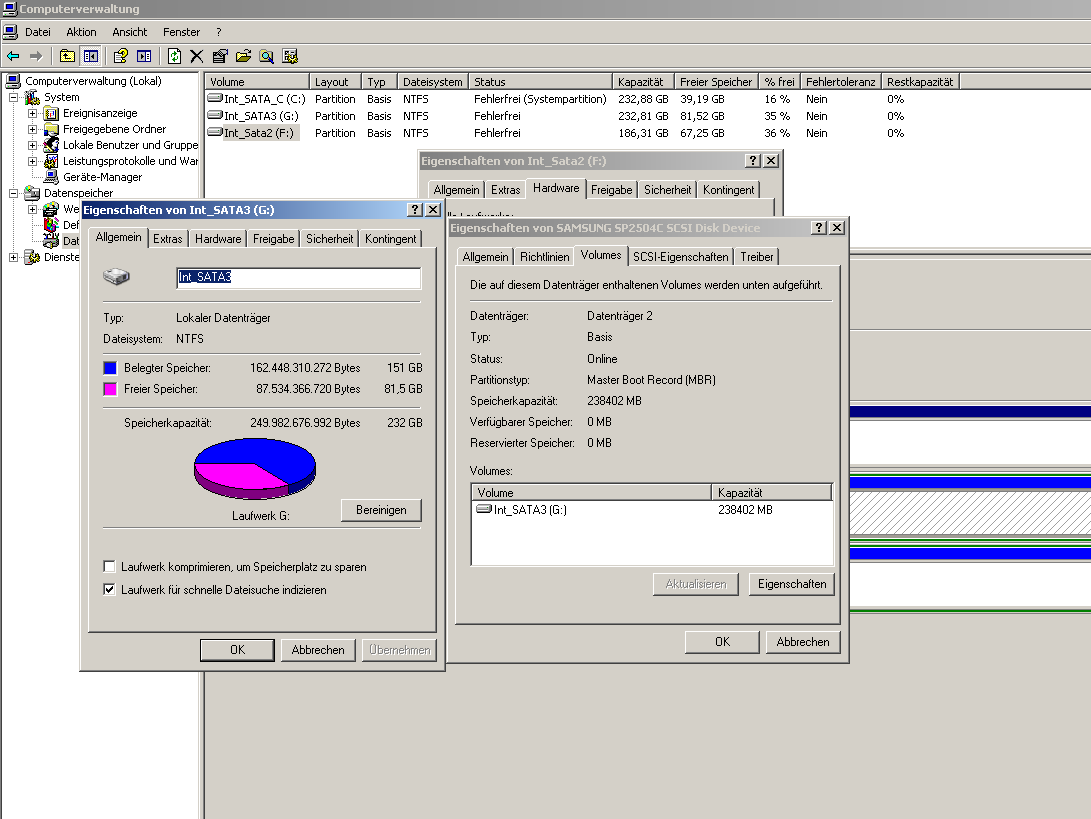Click the Leistungsprotokolle chart icon
Viewport: 1091px width, 819px height.
click(x=51, y=161)
